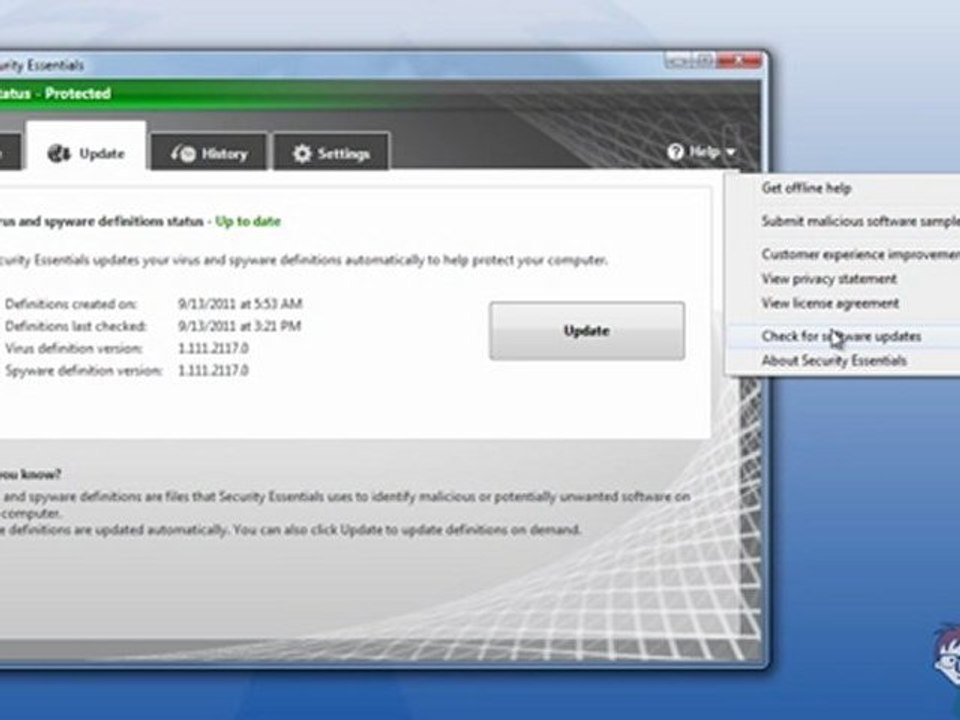Click the Definitions created on label
Image resolution: width=960 pixels, height=720 pixels.
pos(70,304)
